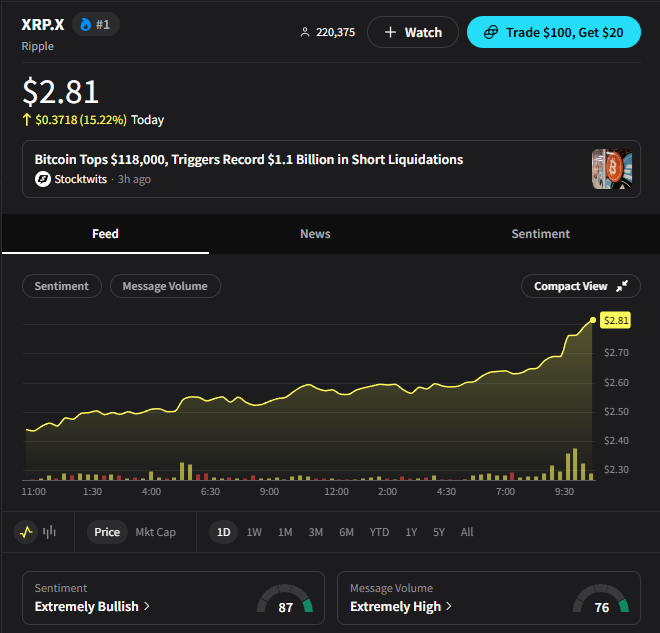
Task: Select the 1Y time range
Action: 411,532
